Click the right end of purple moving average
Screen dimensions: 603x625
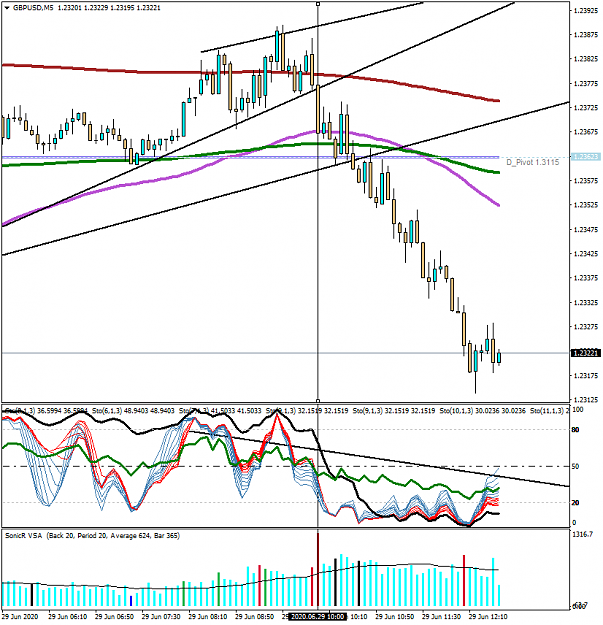[497, 204]
